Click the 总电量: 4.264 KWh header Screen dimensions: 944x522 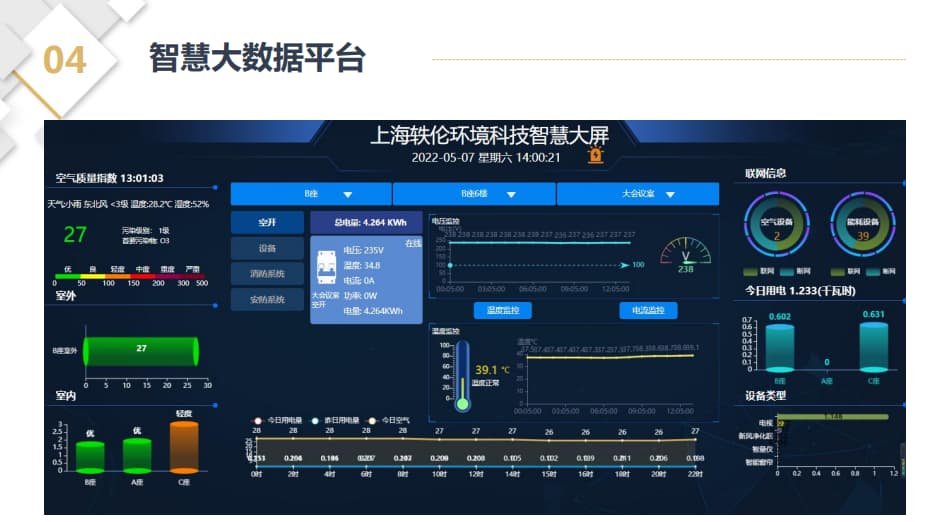click(366, 222)
